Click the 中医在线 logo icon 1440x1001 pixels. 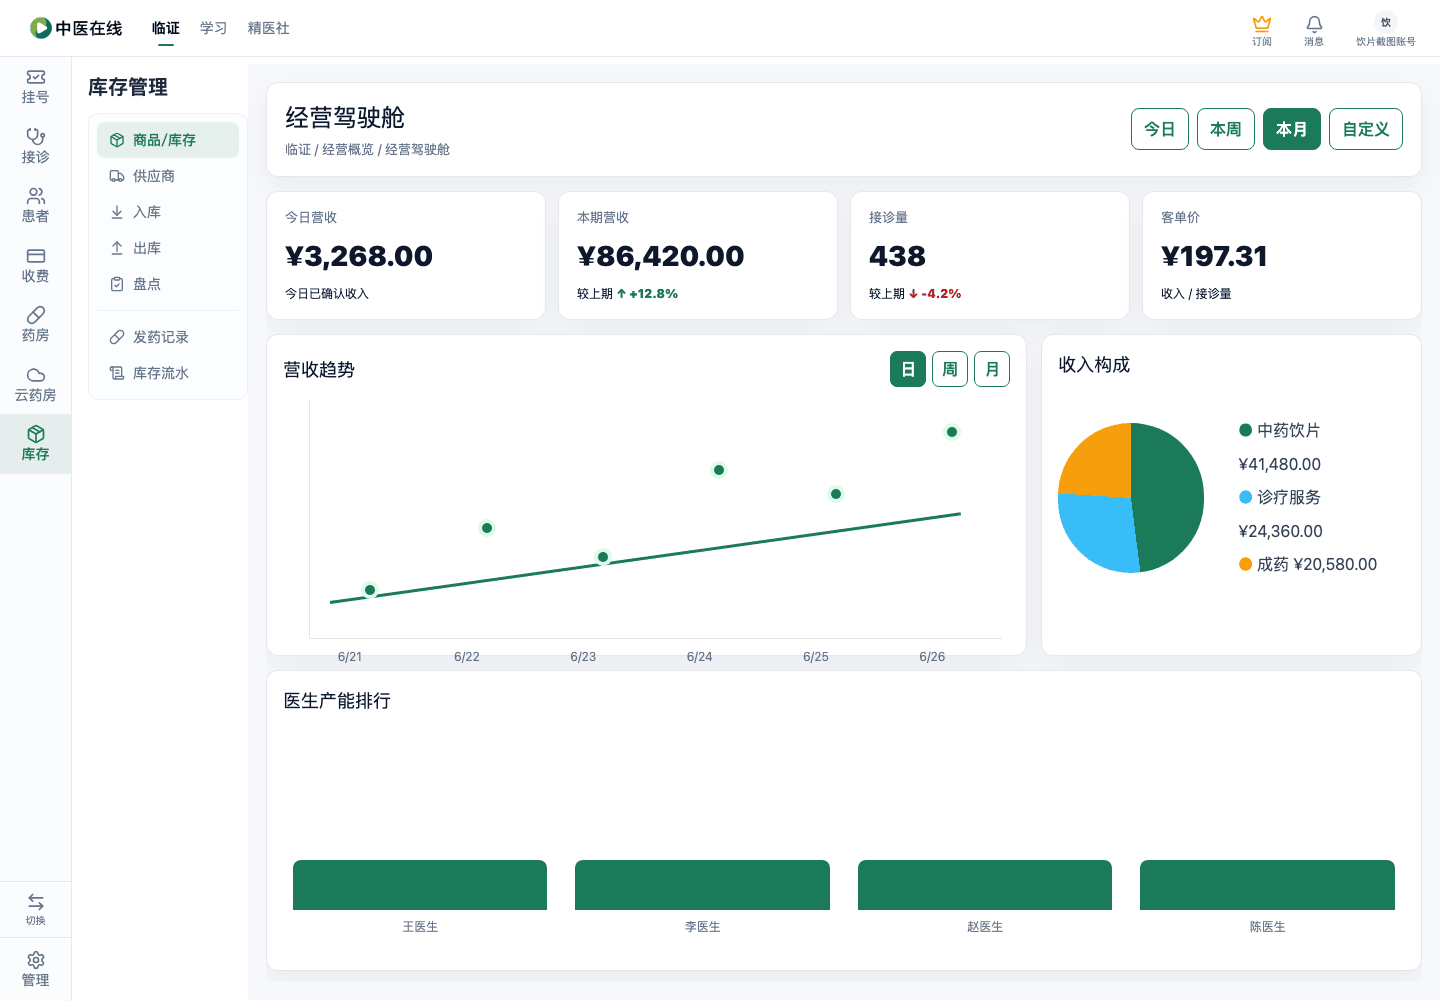(x=41, y=28)
